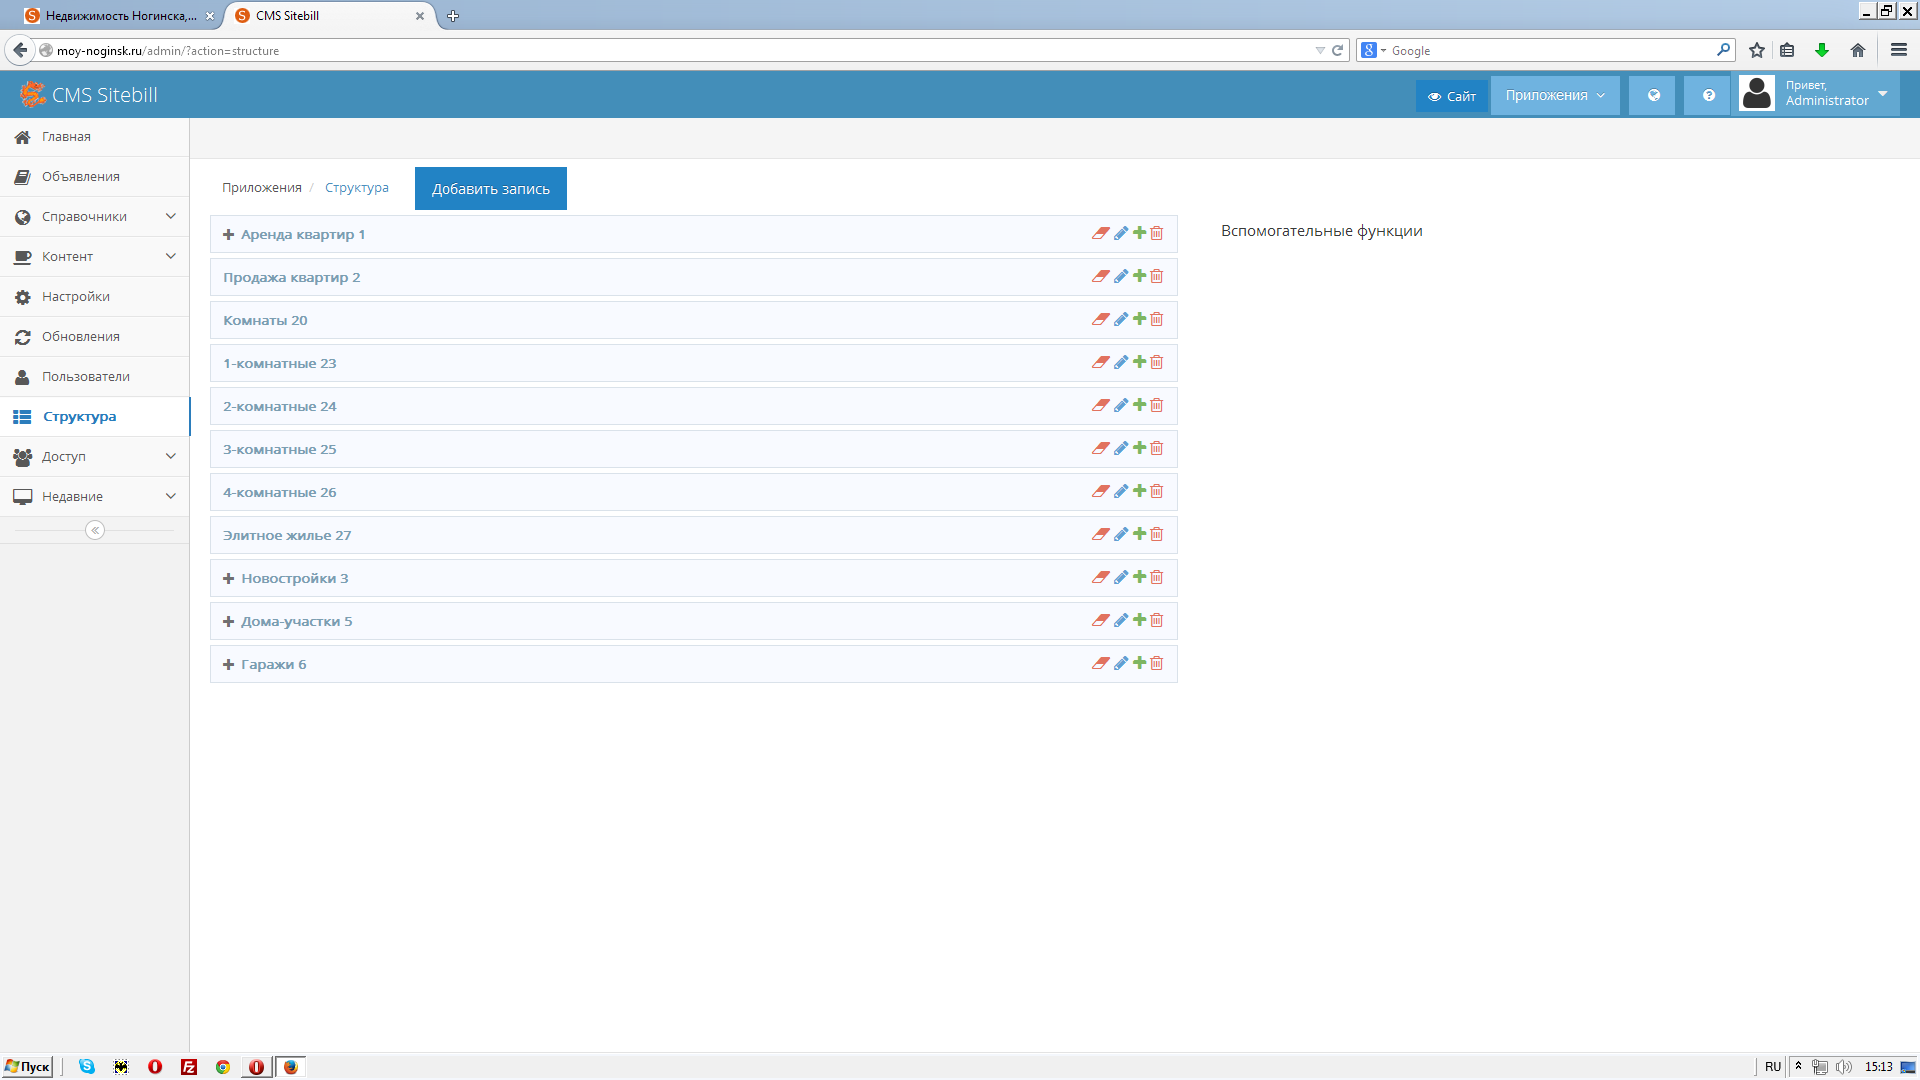Open Administrator user menu

coord(1818,94)
